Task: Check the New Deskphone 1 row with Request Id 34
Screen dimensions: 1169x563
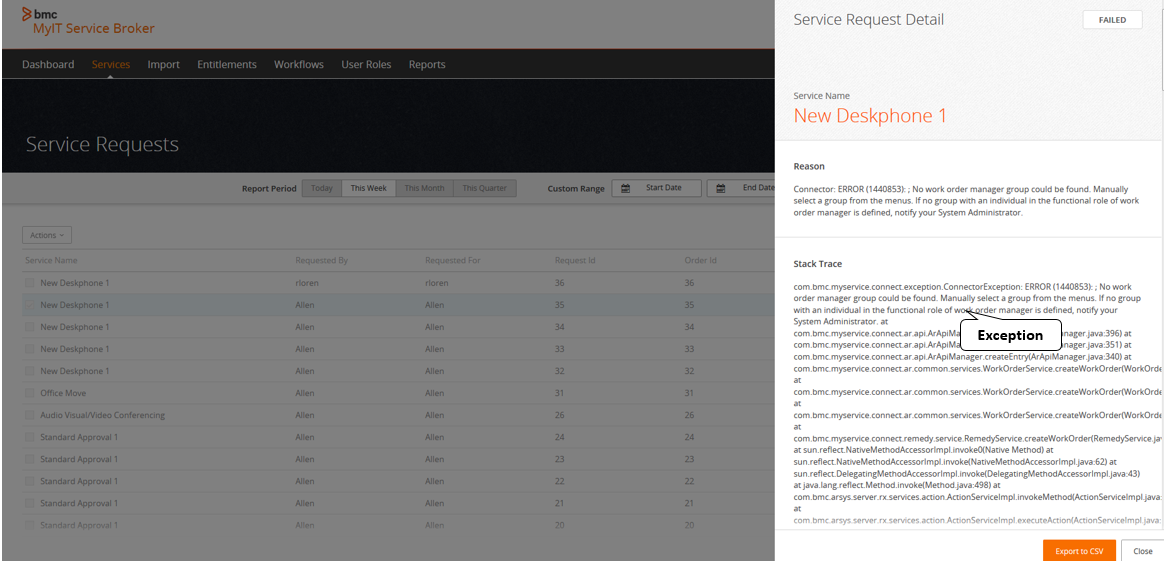Action: 30,327
